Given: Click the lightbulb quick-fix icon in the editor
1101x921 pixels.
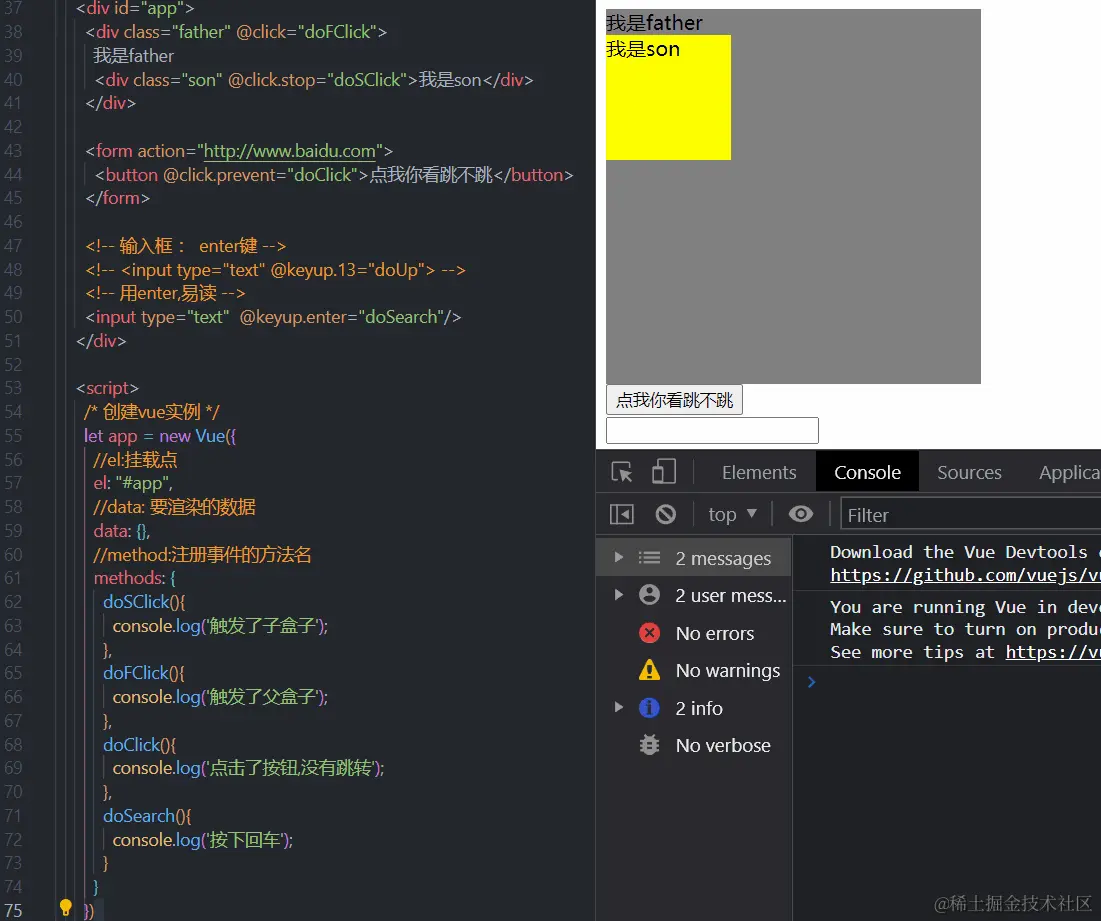Looking at the screenshot, I should tap(65, 907).
